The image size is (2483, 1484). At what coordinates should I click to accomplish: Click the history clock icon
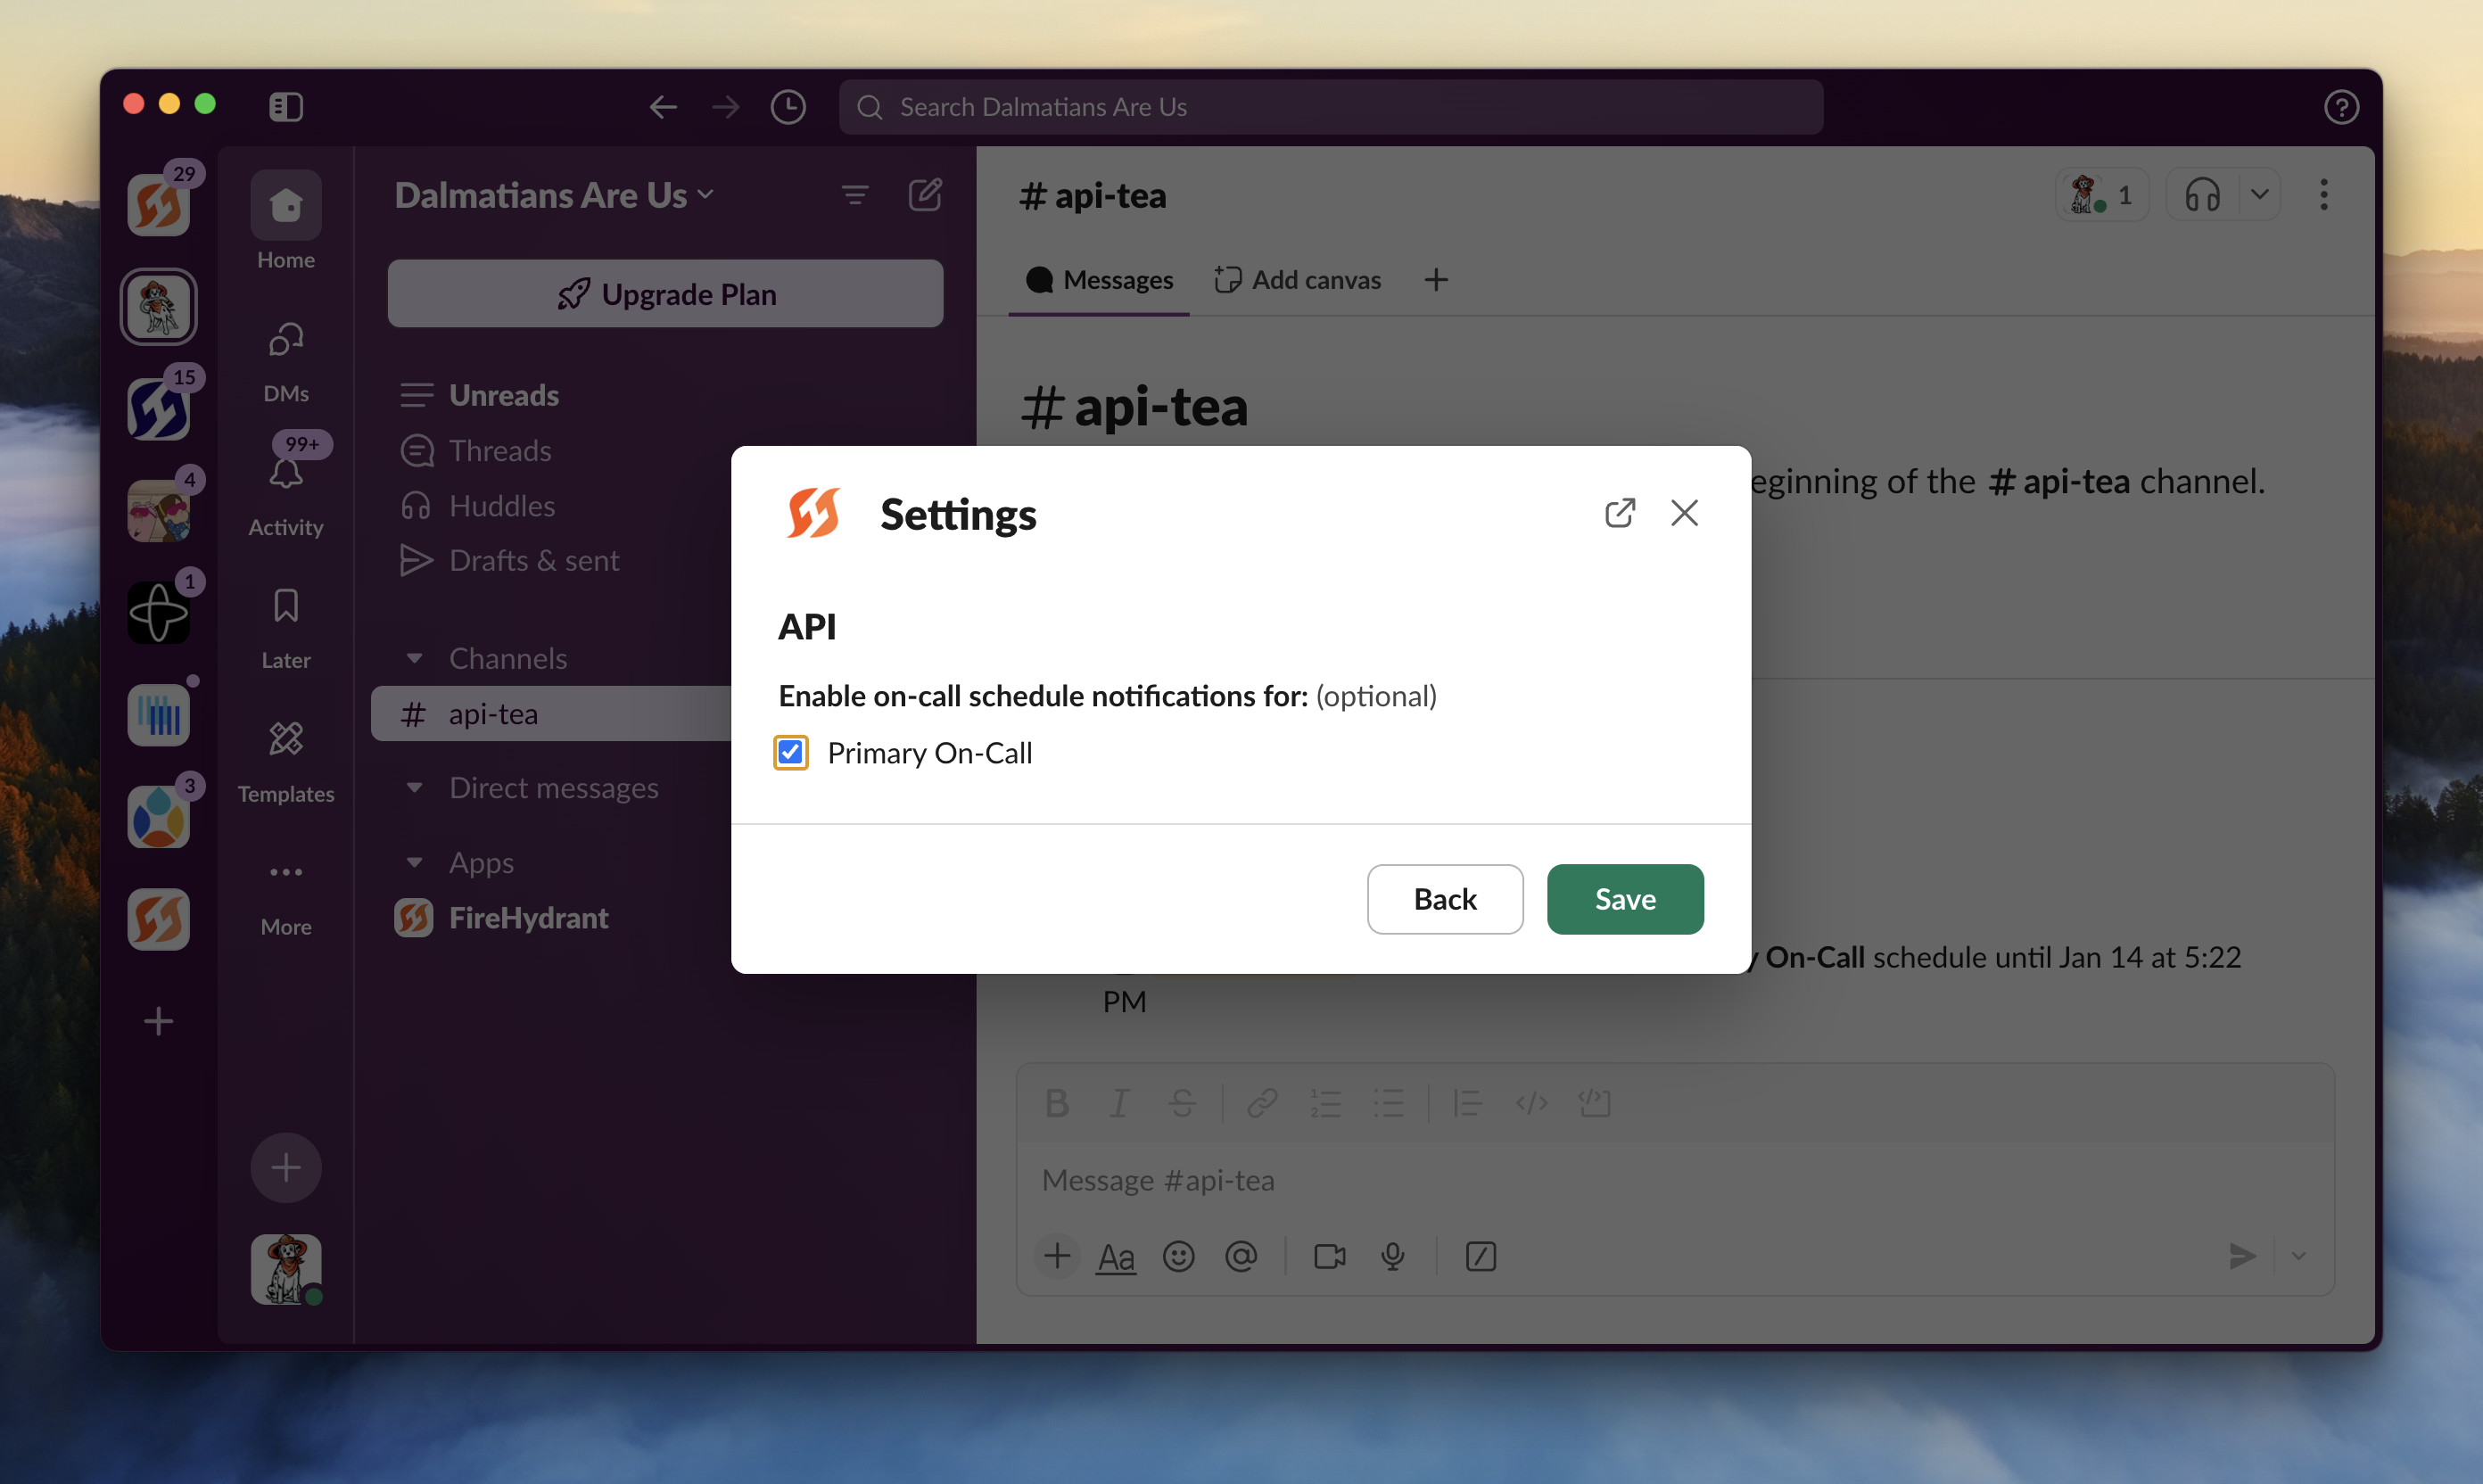(x=788, y=107)
